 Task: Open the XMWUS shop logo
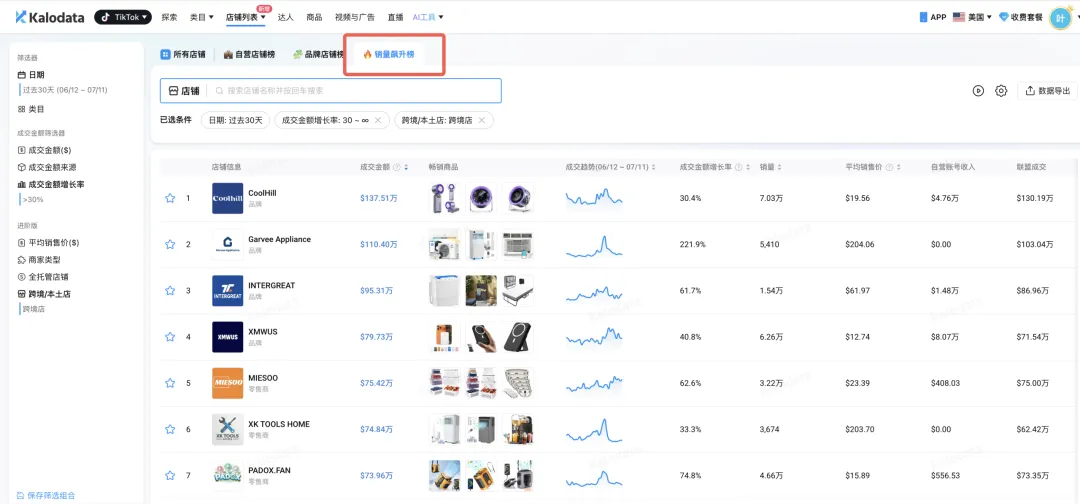pyautogui.click(x=227, y=337)
